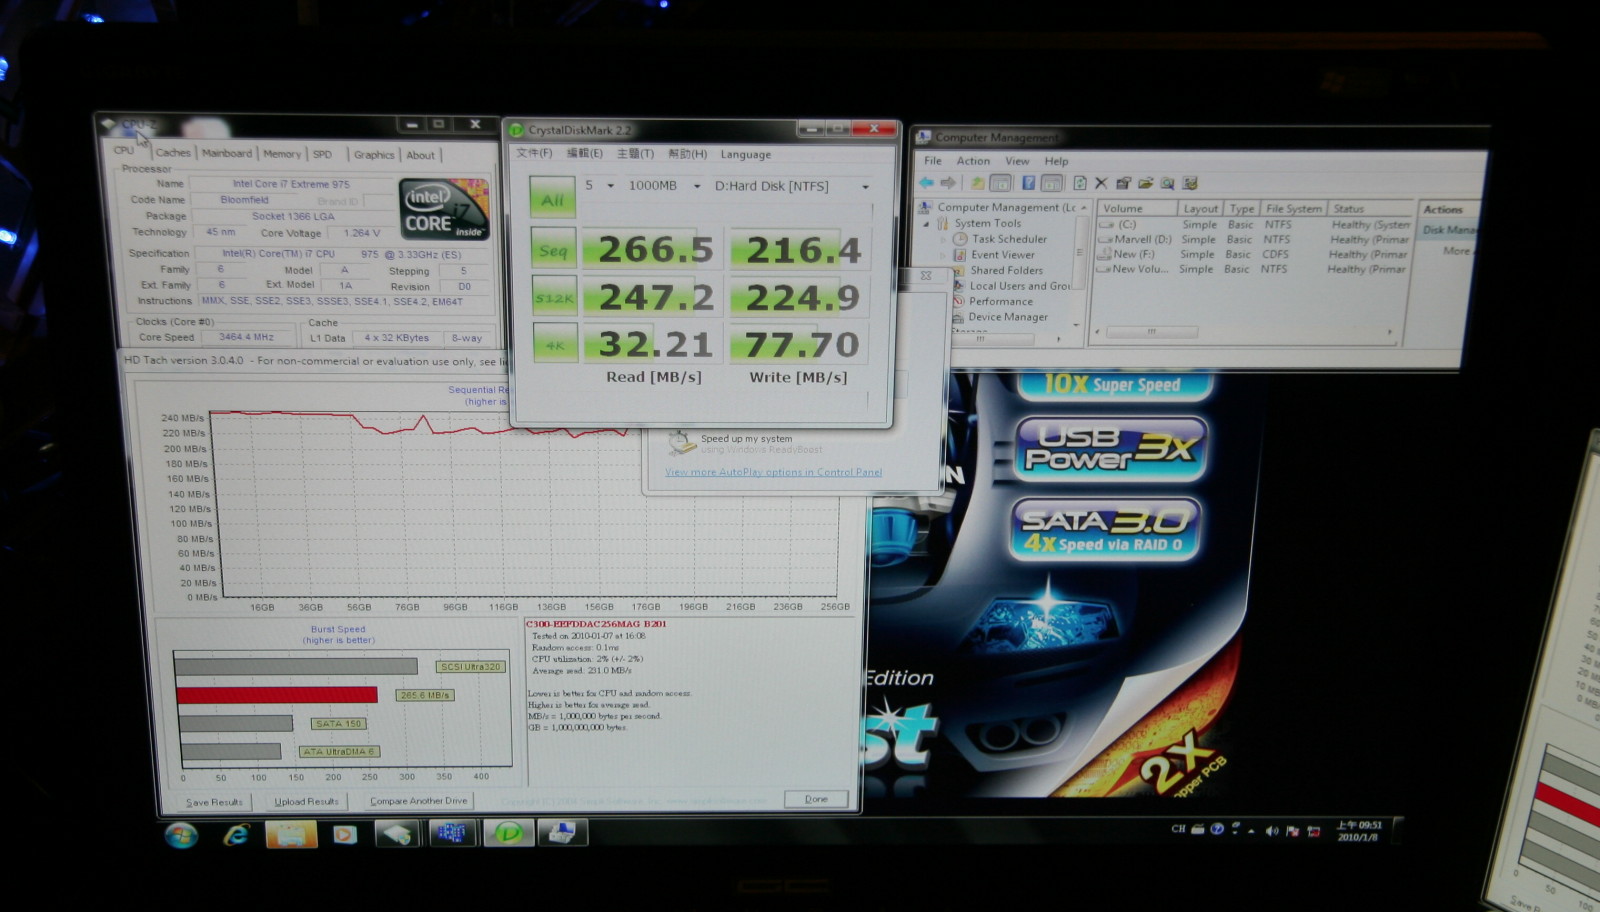Open the Action menu in Computer Management
Viewport: 1600px width, 912px height.
click(973, 161)
